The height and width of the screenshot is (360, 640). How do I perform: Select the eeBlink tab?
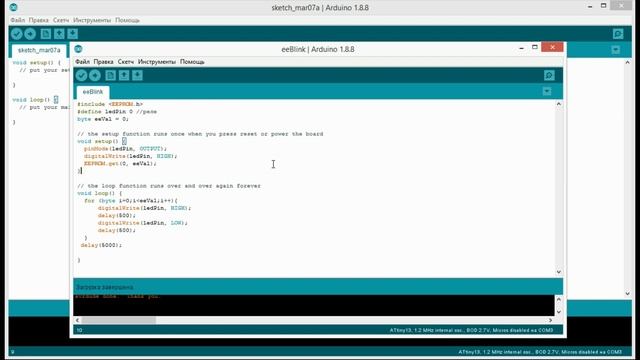point(93,92)
